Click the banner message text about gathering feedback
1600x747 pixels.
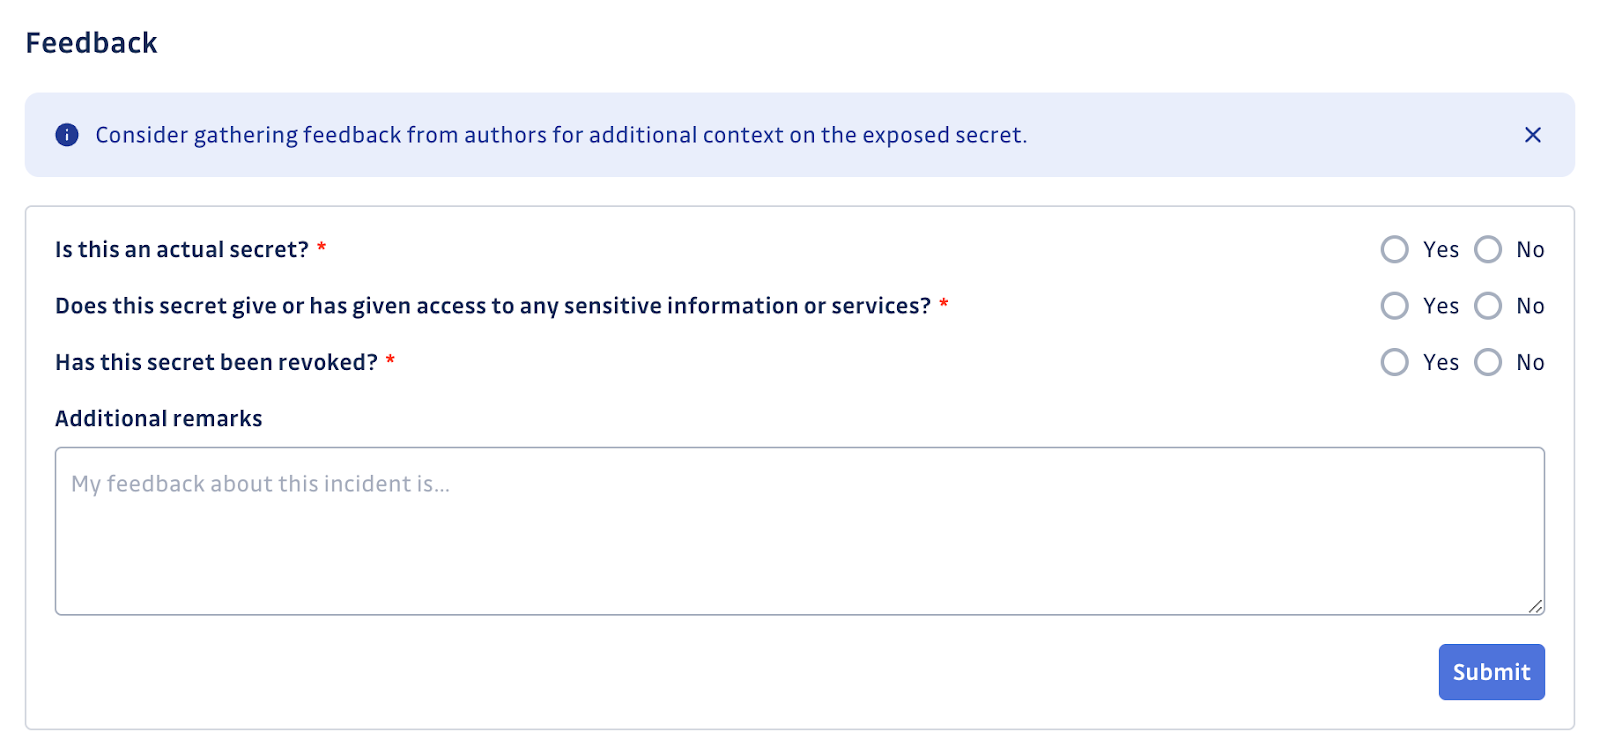click(560, 134)
